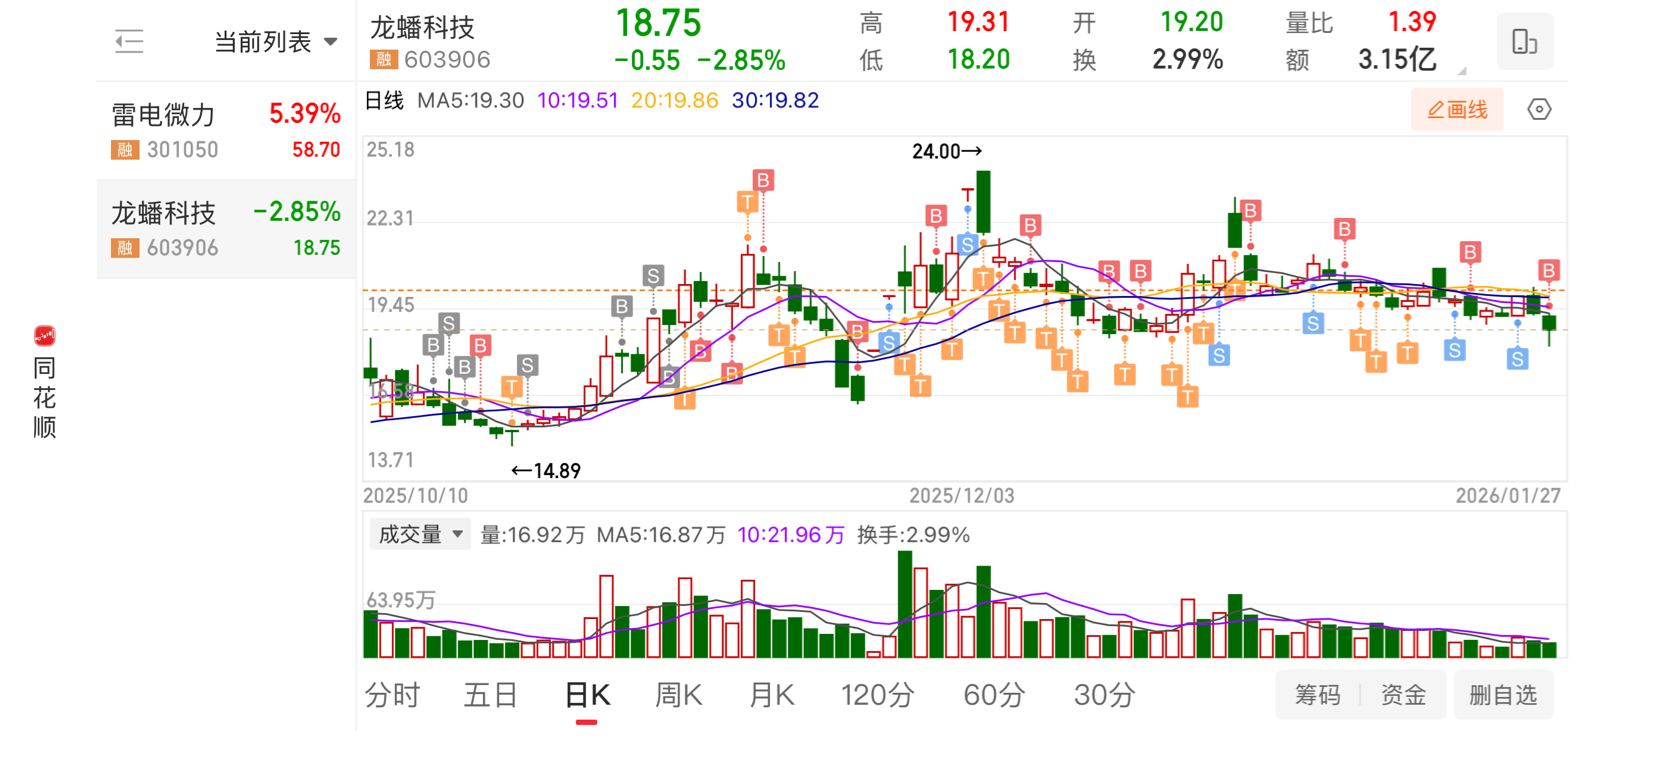Click the B marker at the chart's right edge
Viewport: 1665px width, 768px height.
point(1549,270)
